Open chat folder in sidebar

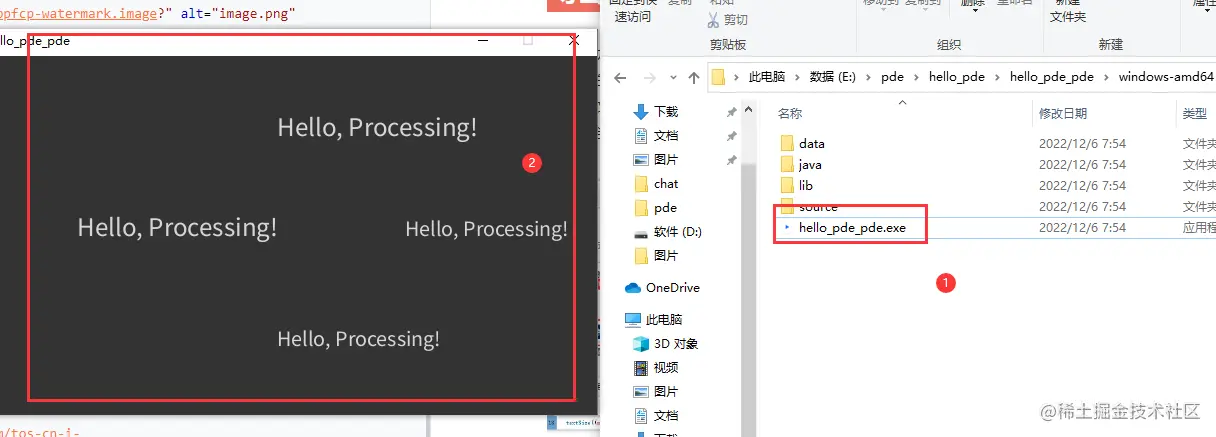pyautogui.click(x=666, y=183)
